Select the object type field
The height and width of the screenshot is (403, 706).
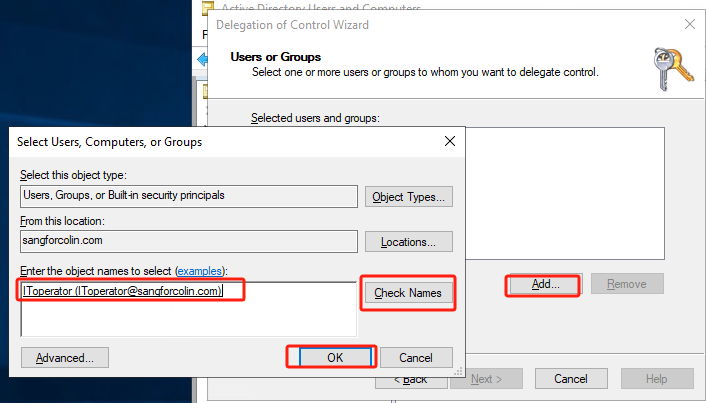coord(189,196)
